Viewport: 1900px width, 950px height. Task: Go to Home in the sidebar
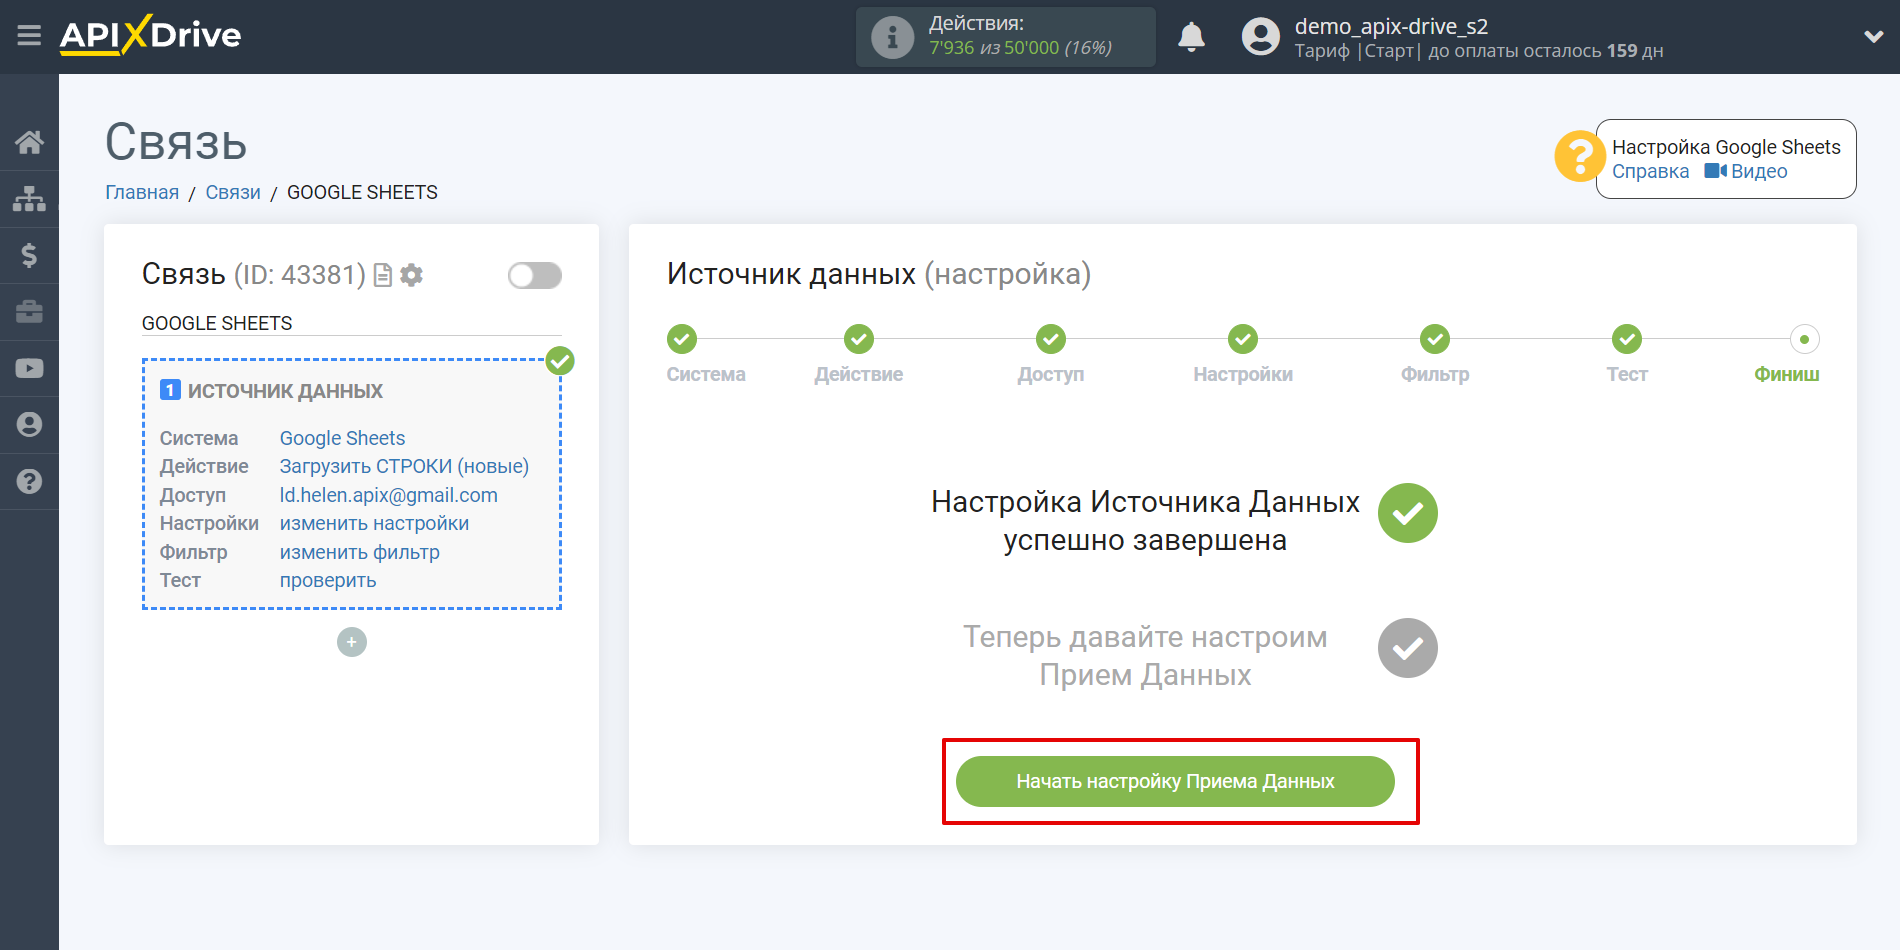coord(29,142)
